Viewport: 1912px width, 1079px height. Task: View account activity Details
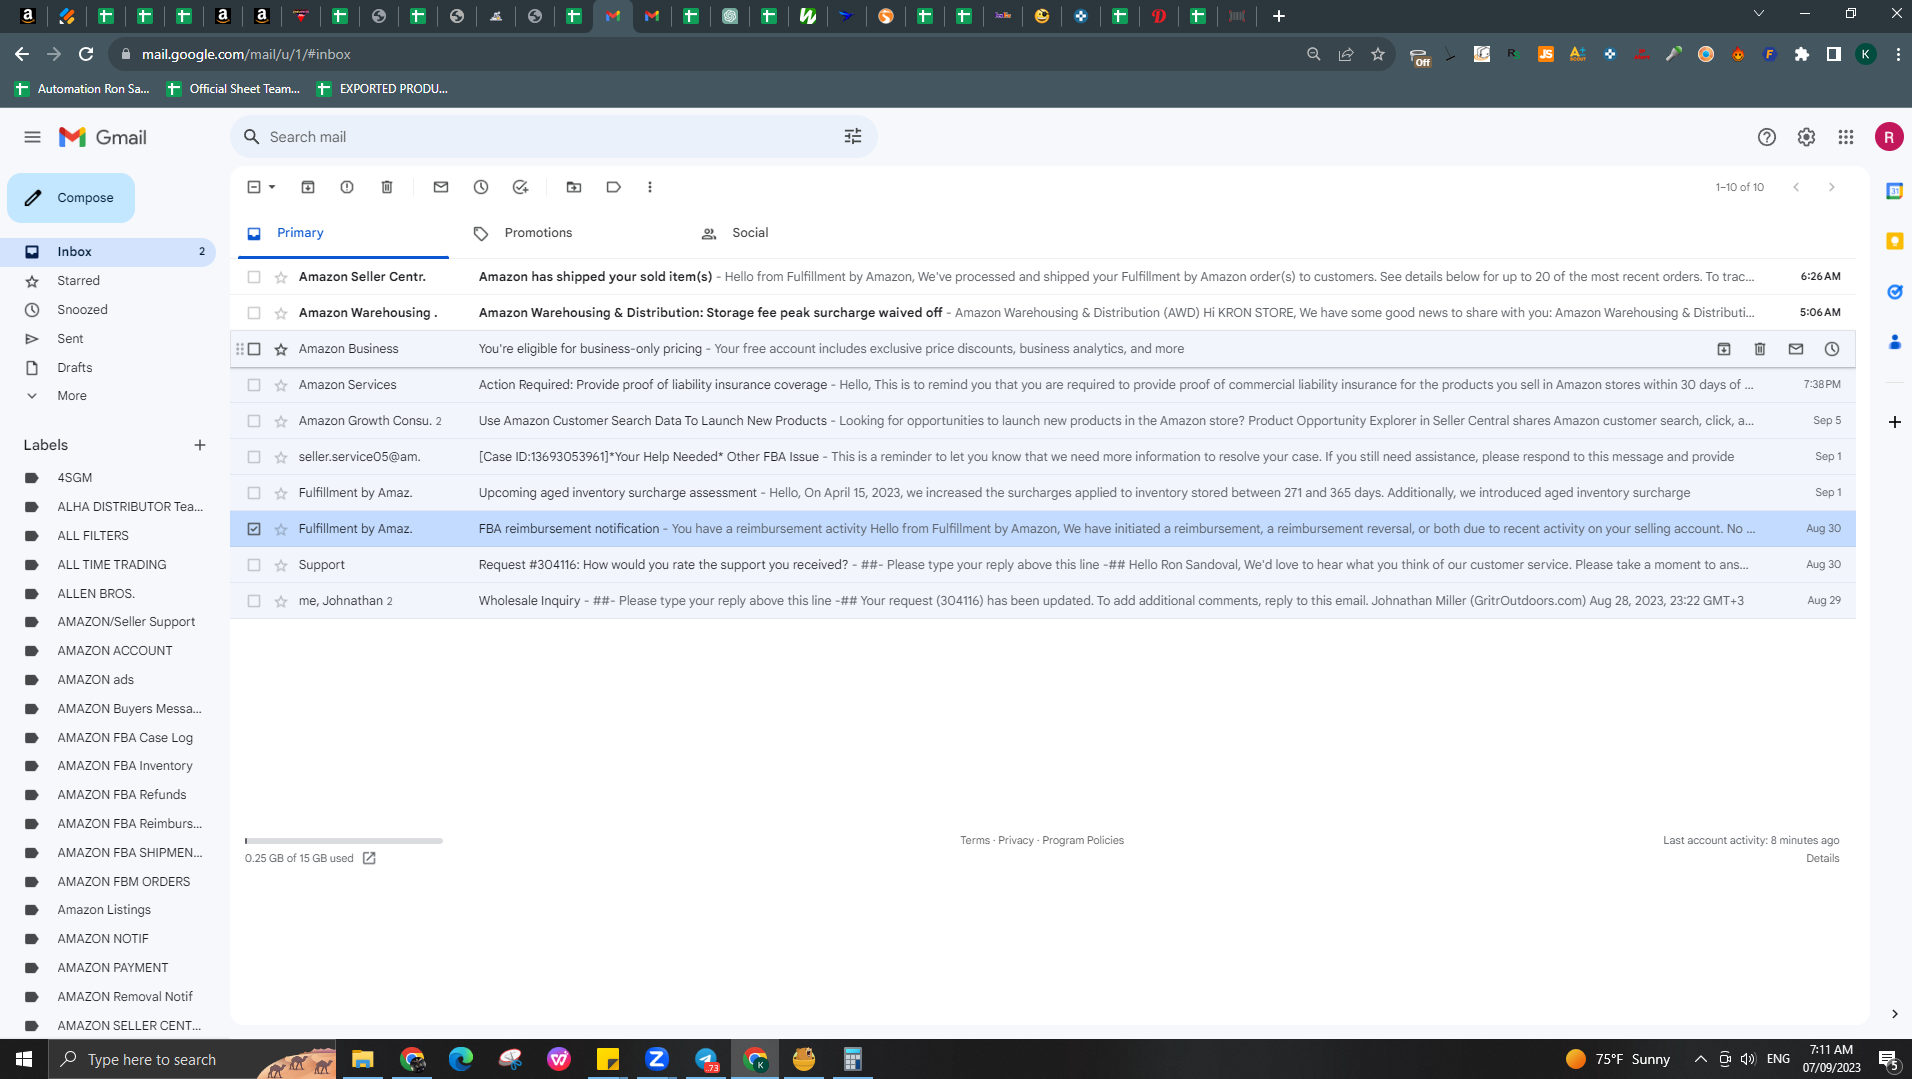1822,858
